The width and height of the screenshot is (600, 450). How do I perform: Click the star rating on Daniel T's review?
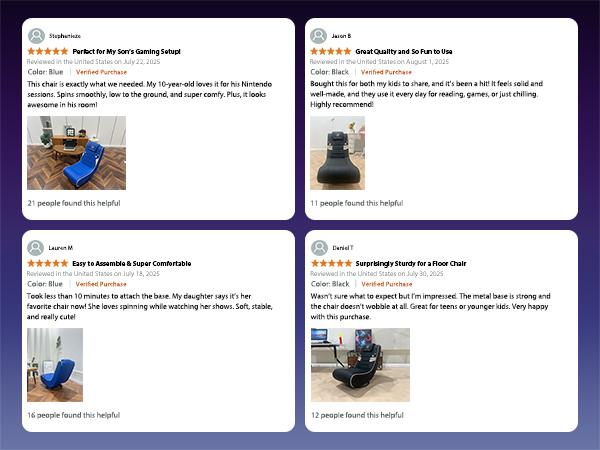(x=331, y=263)
